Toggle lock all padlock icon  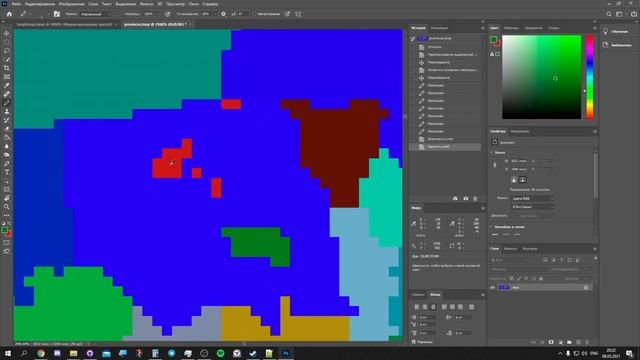click(x=541, y=278)
